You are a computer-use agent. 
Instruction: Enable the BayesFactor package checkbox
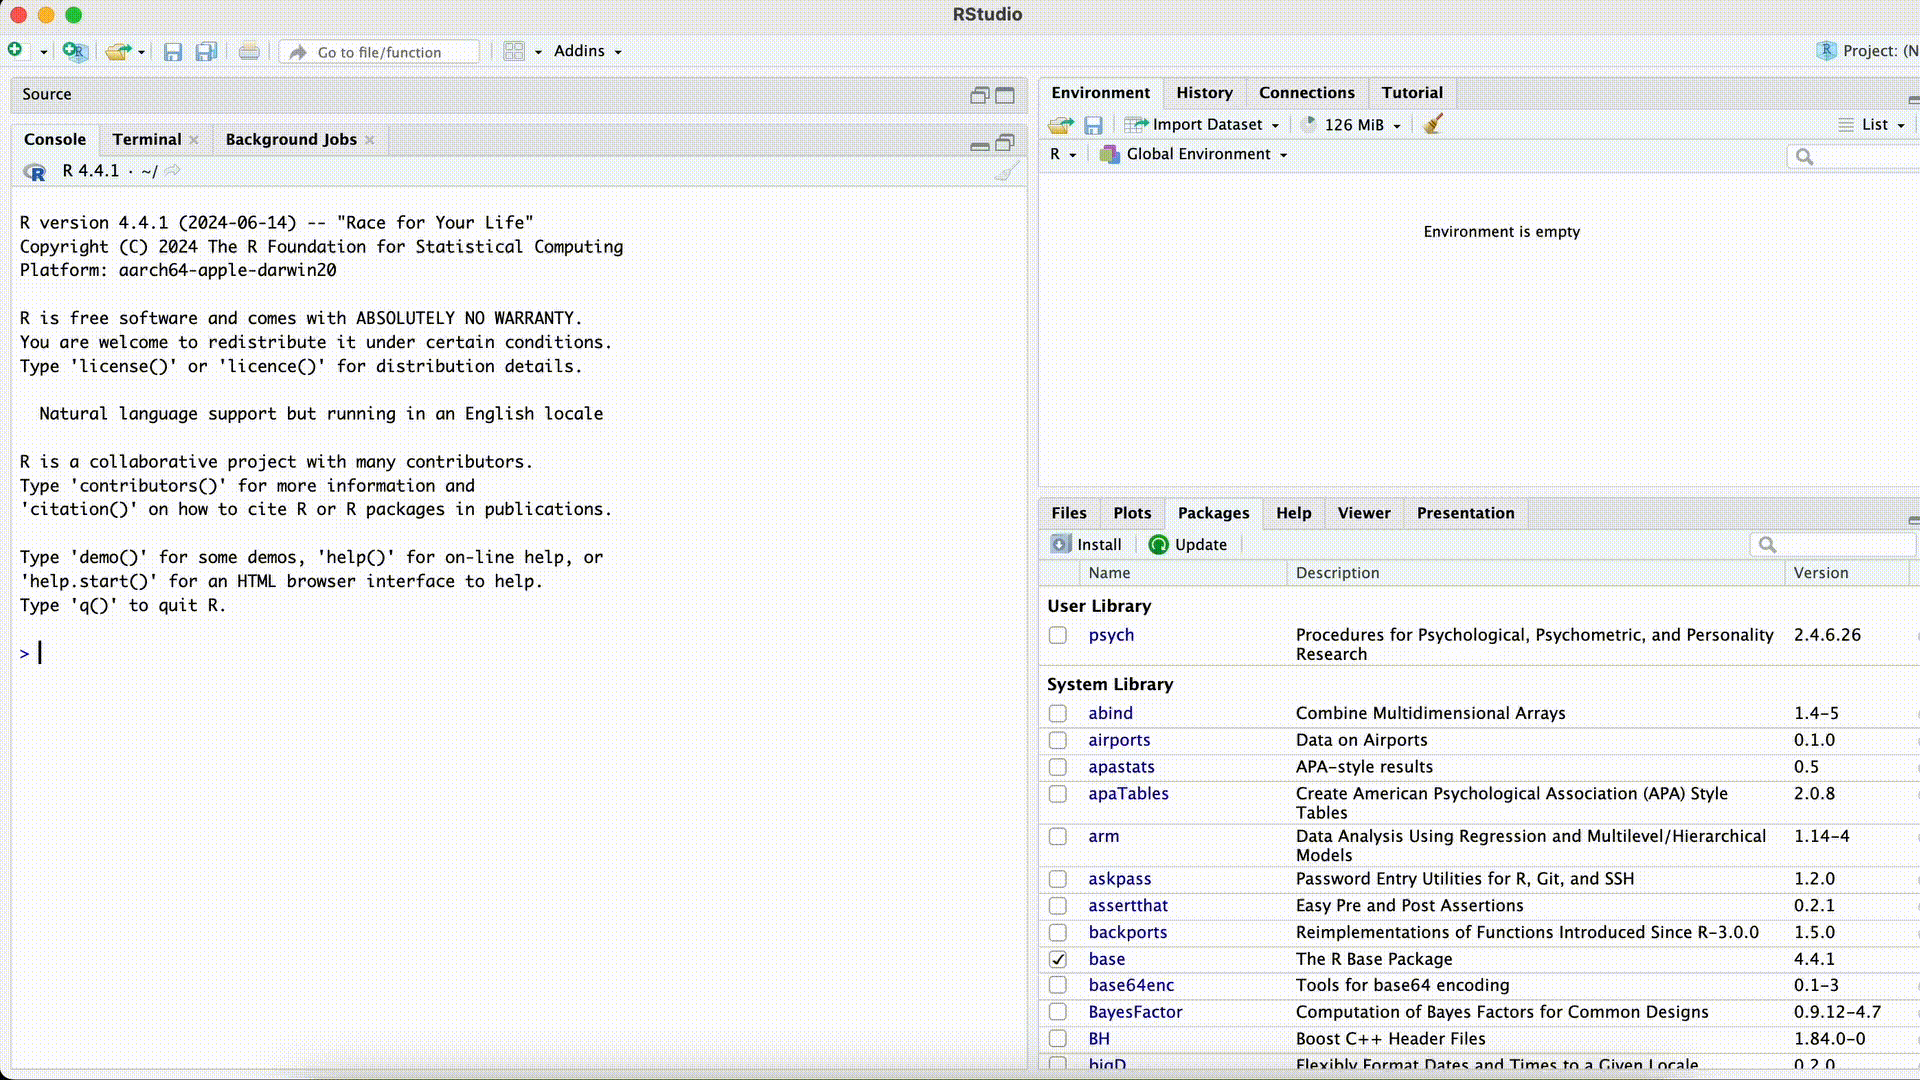[x=1058, y=1012]
